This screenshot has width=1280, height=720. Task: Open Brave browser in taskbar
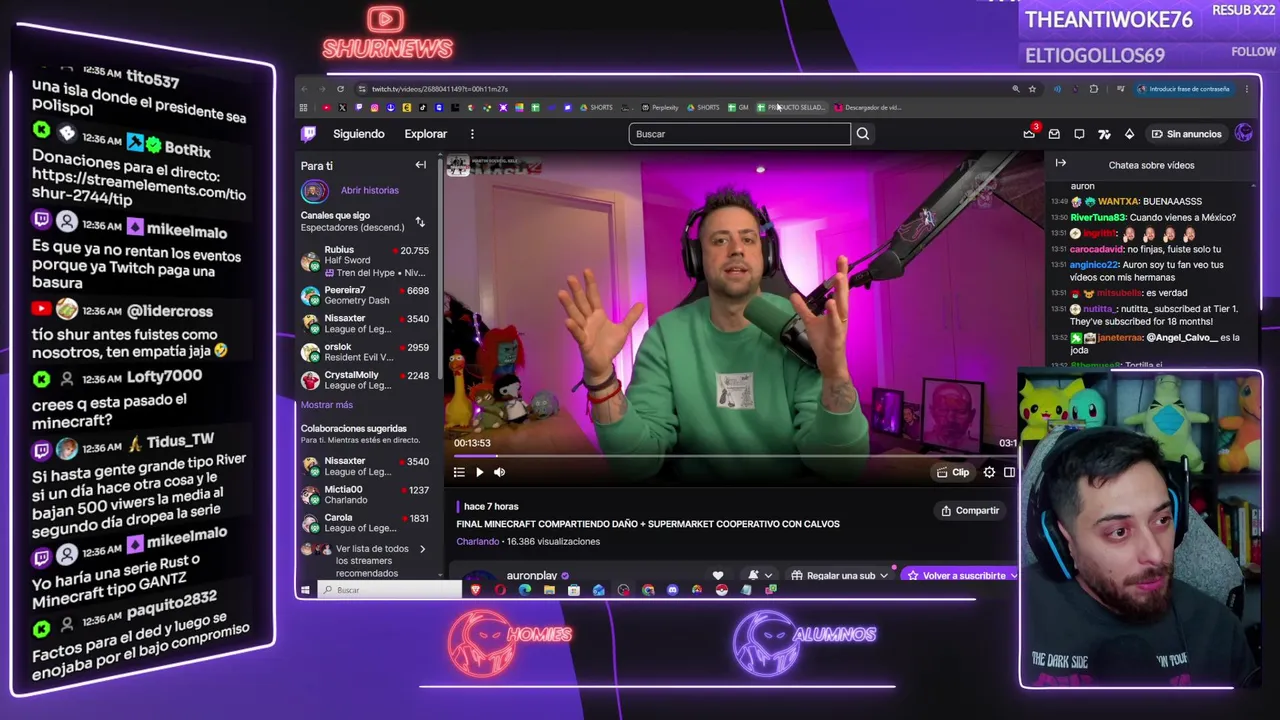[475, 590]
